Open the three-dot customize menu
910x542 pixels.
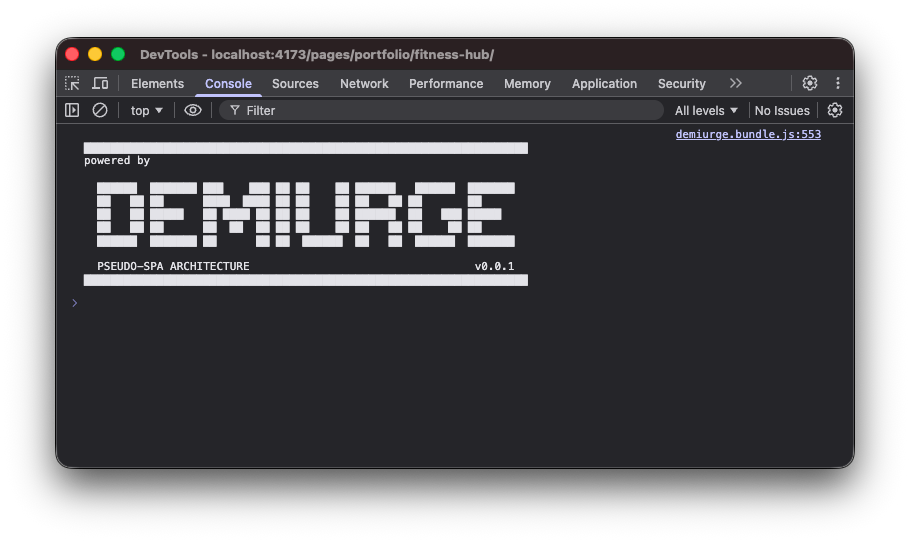(837, 83)
